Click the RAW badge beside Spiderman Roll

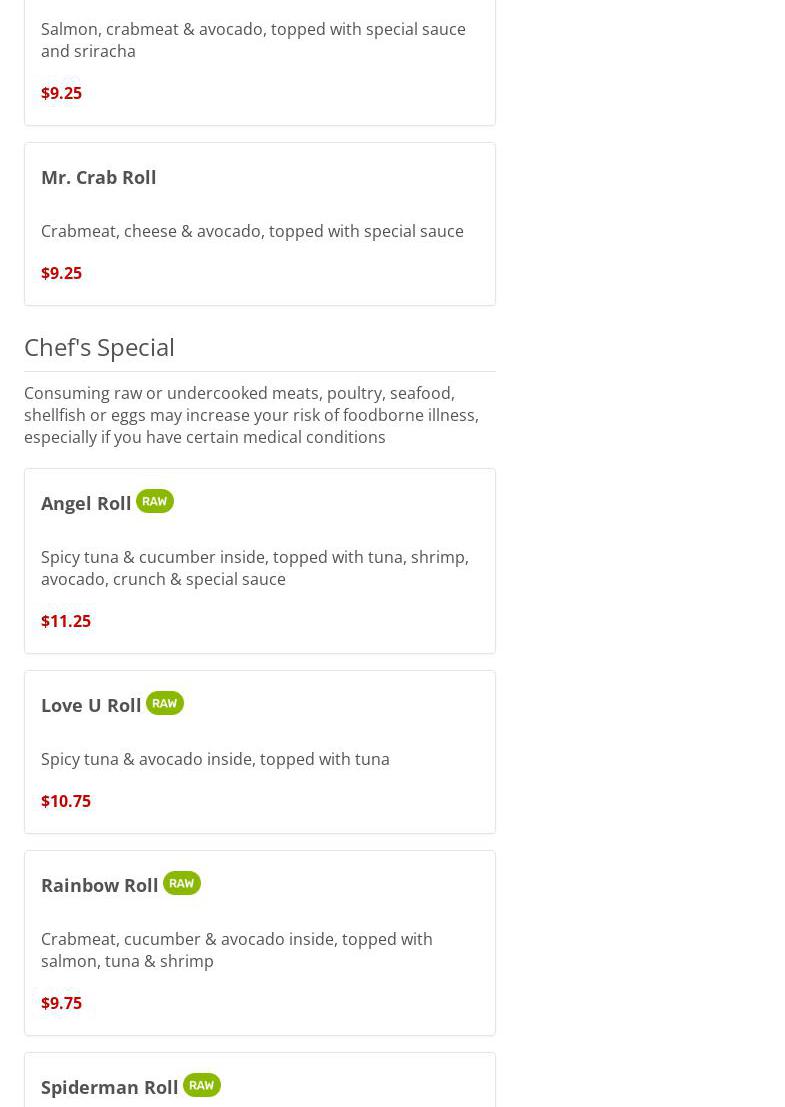pyautogui.click(x=201, y=1085)
